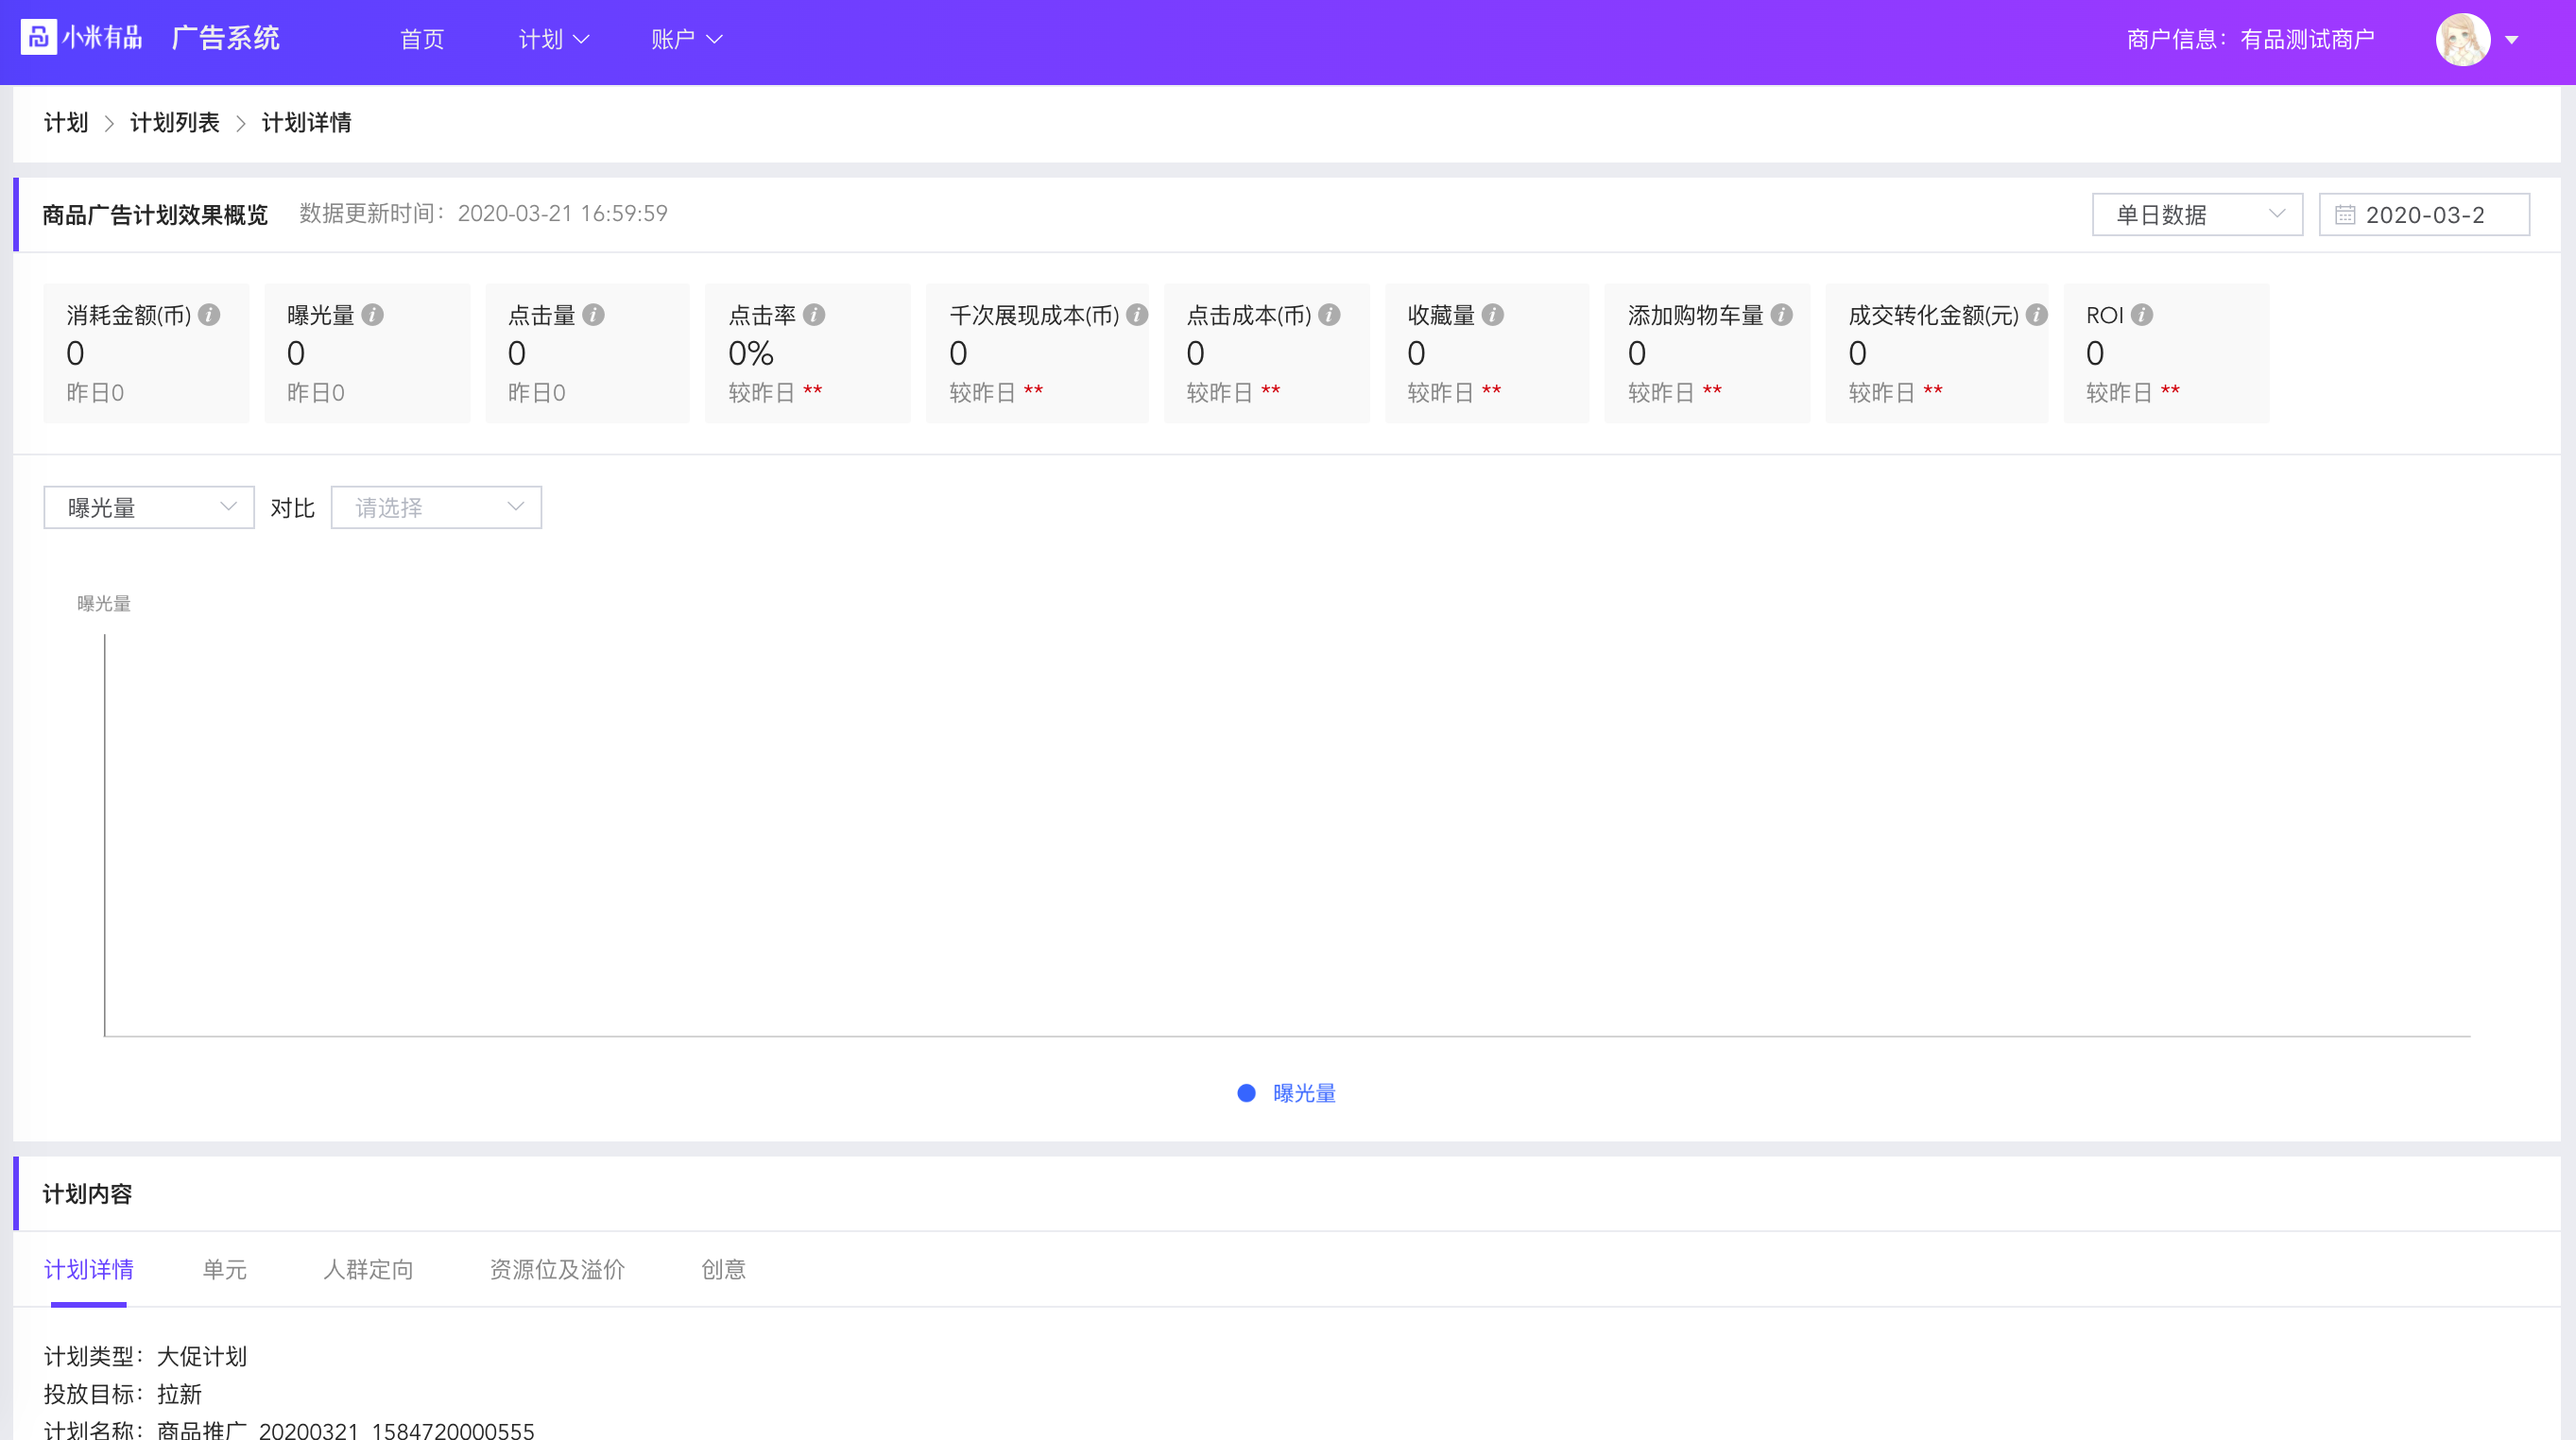This screenshot has width=2576, height=1440.
Task: Switch to the 资源位及溢价 tab
Action: point(557,1269)
